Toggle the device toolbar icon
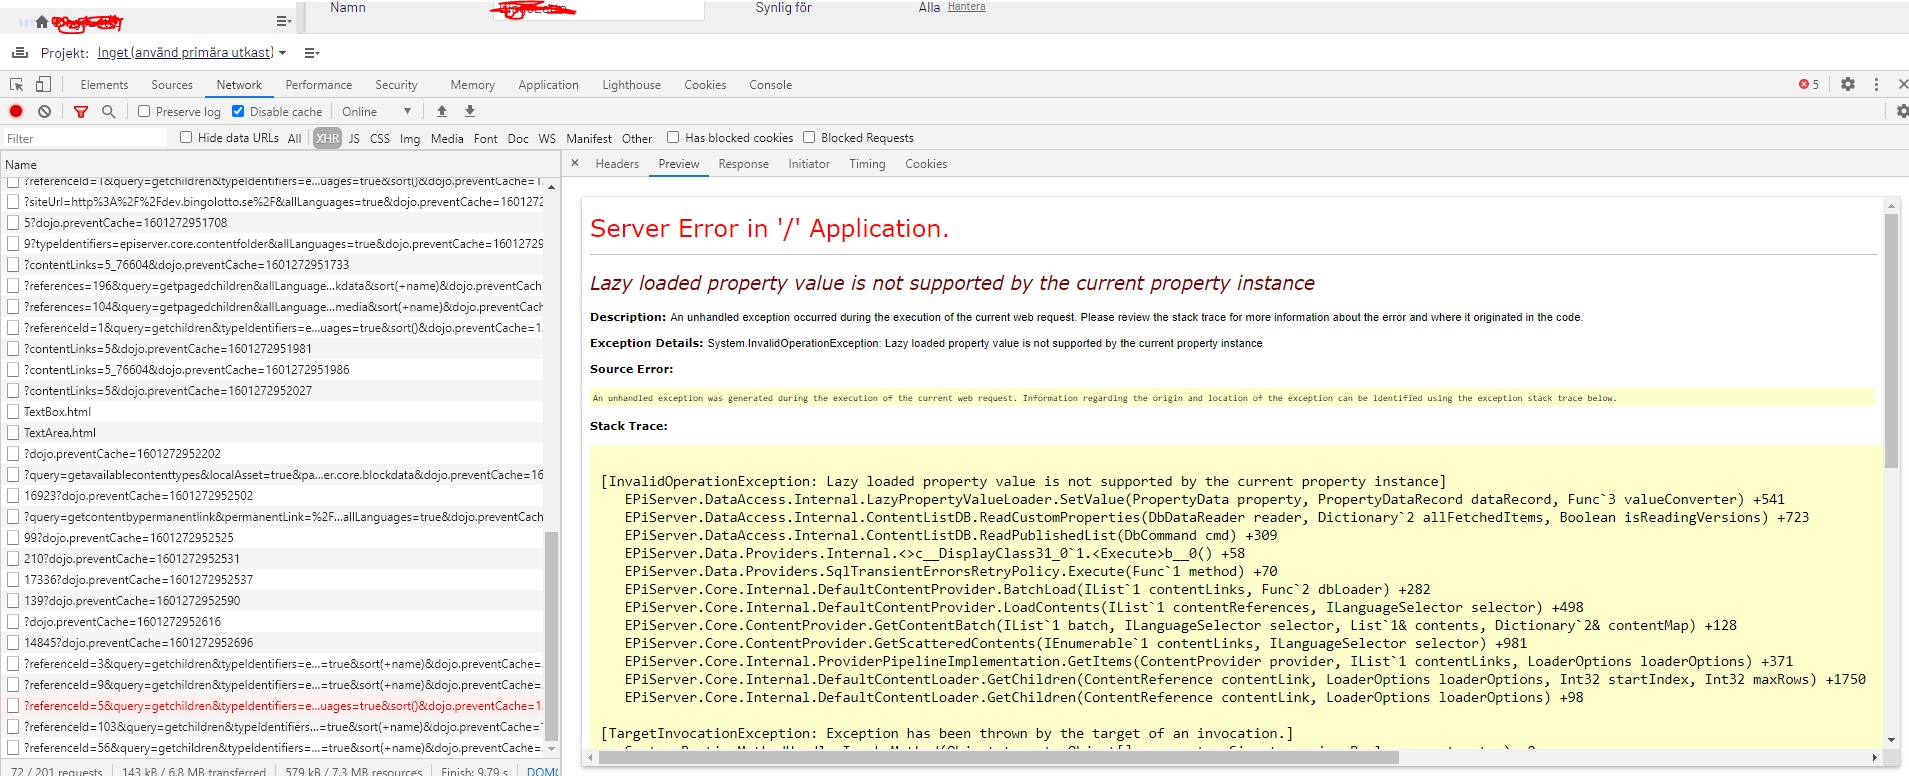The width and height of the screenshot is (1909, 776). [43, 85]
